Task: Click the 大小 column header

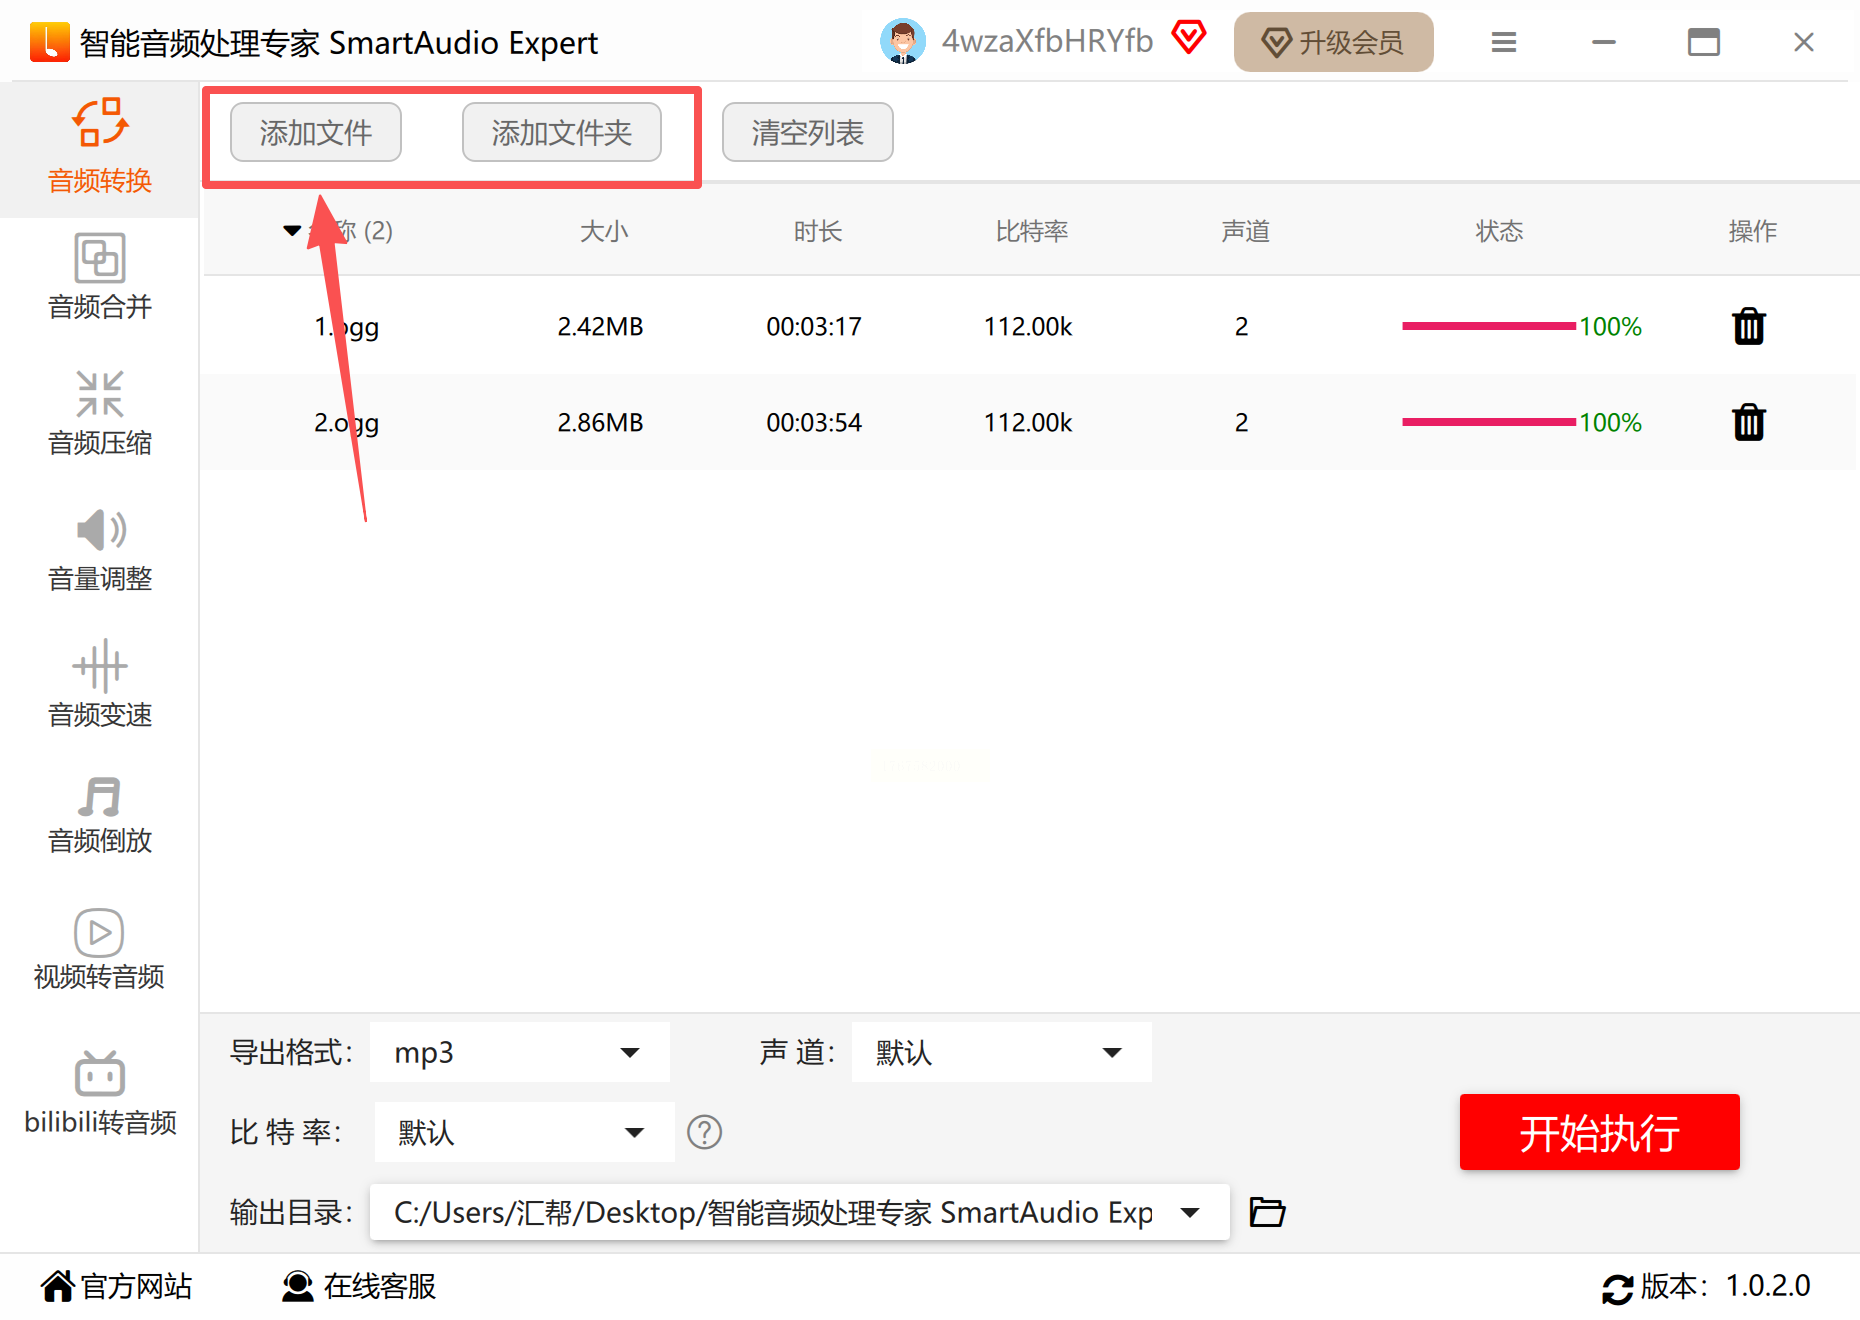Action: (x=604, y=231)
